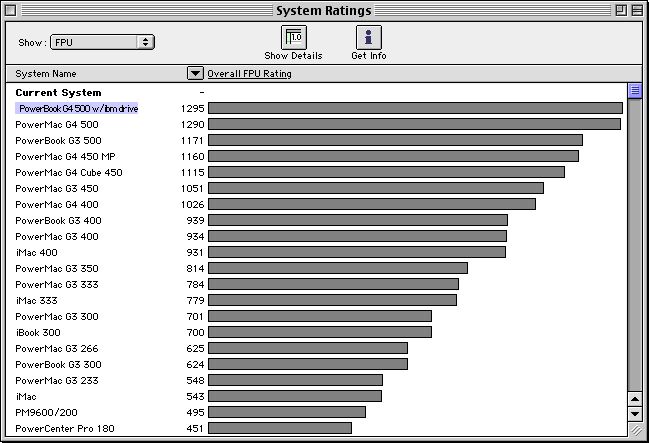This screenshot has width=649, height=443.
Task: Click the 939 rating value
Action: coord(195,221)
